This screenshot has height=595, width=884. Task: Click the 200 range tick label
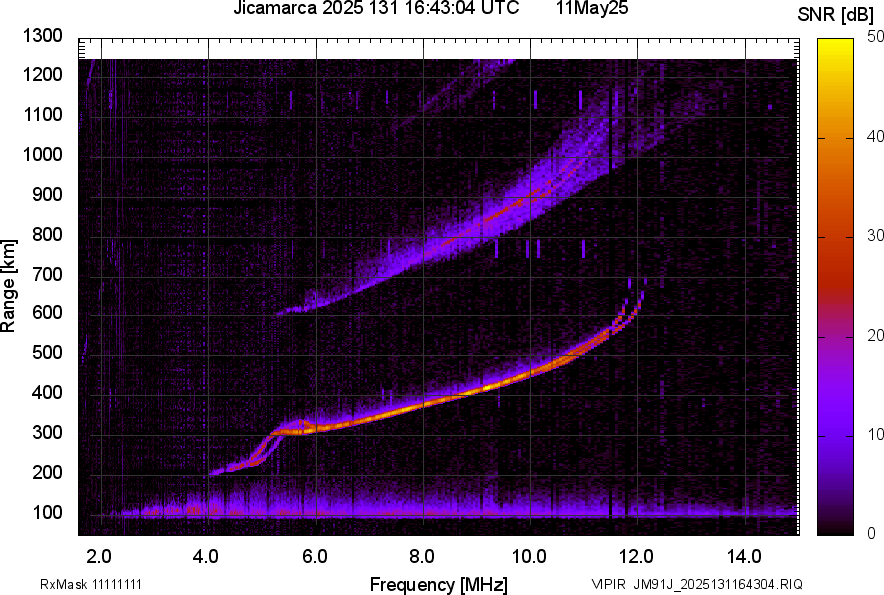click(x=47, y=472)
